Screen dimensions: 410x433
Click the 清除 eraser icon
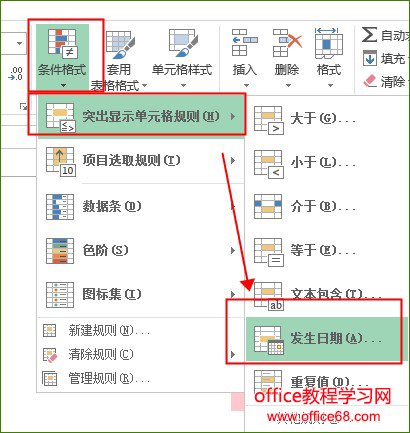point(370,81)
